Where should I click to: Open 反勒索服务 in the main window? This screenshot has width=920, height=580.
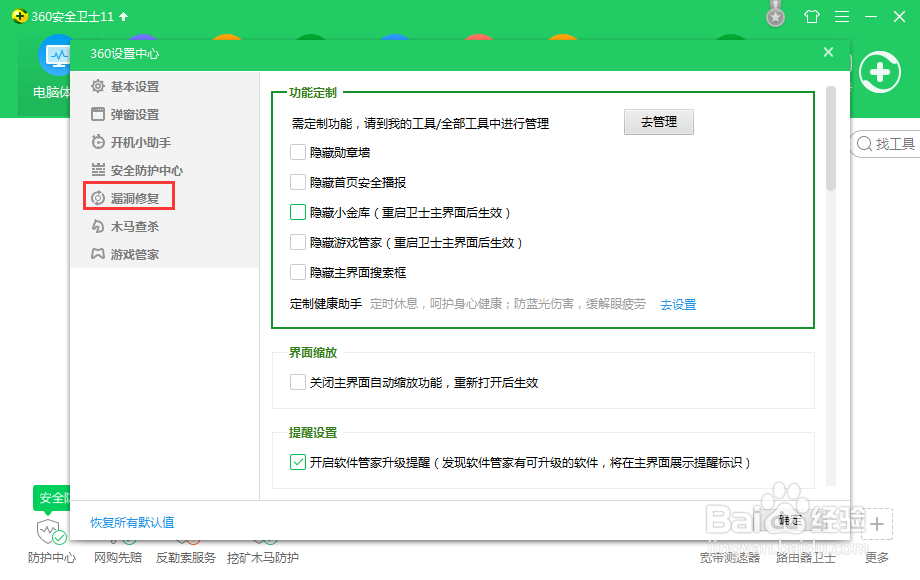(x=185, y=558)
